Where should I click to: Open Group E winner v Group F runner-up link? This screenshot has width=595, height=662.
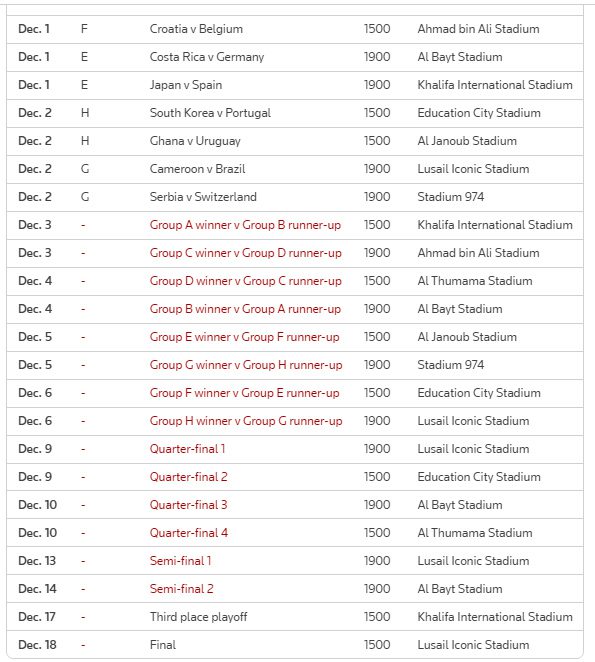click(x=245, y=337)
